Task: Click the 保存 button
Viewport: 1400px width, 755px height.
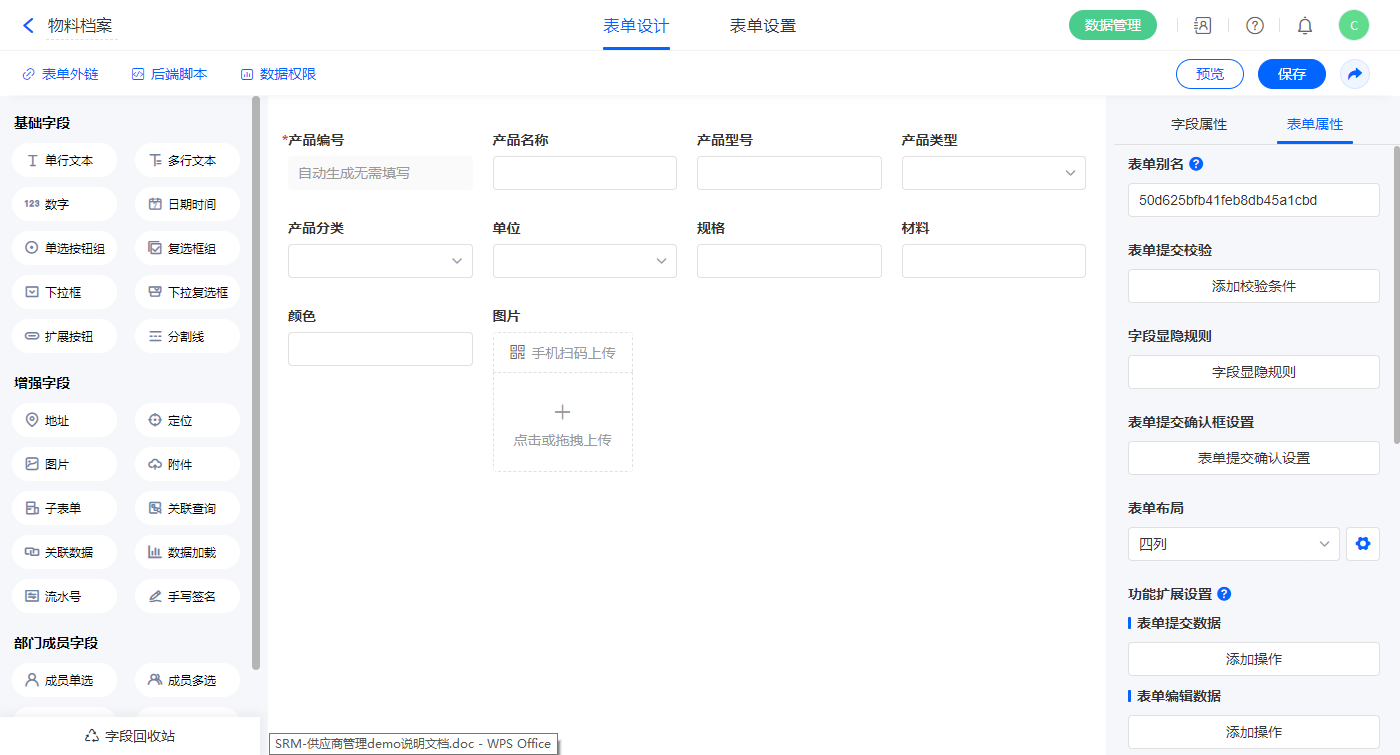Action: pyautogui.click(x=1291, y=74)
